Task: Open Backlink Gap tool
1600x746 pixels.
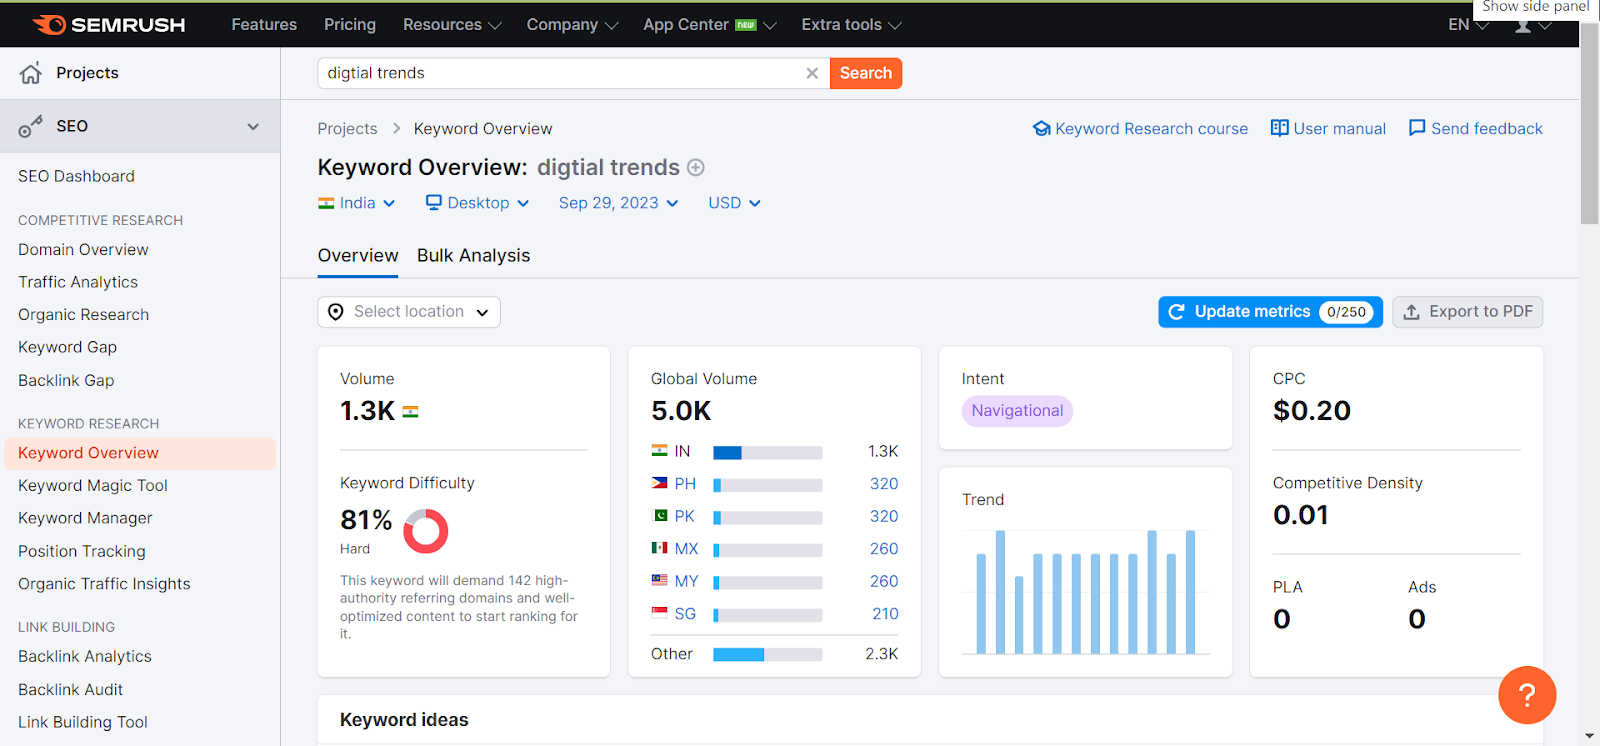Action: (x=66, y=381)
